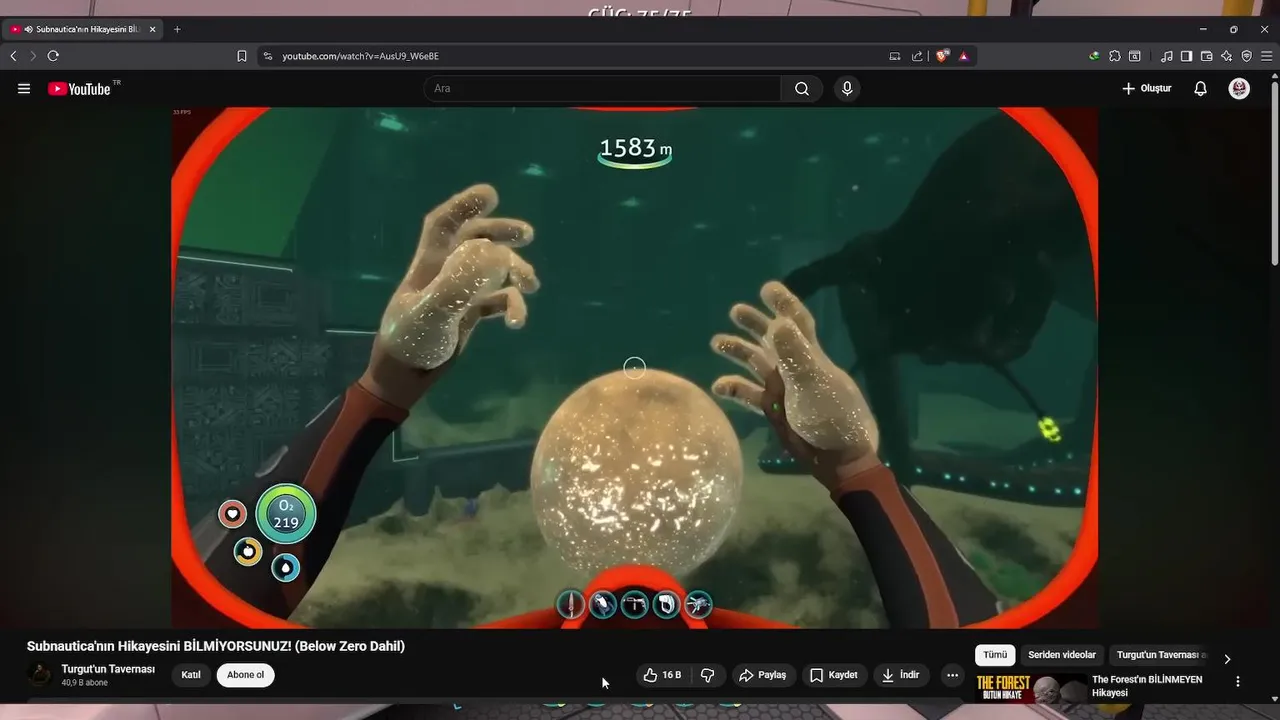Screen dimensions: 1280x720
Task: Download the video with İndir button
Action: point(900,675)
